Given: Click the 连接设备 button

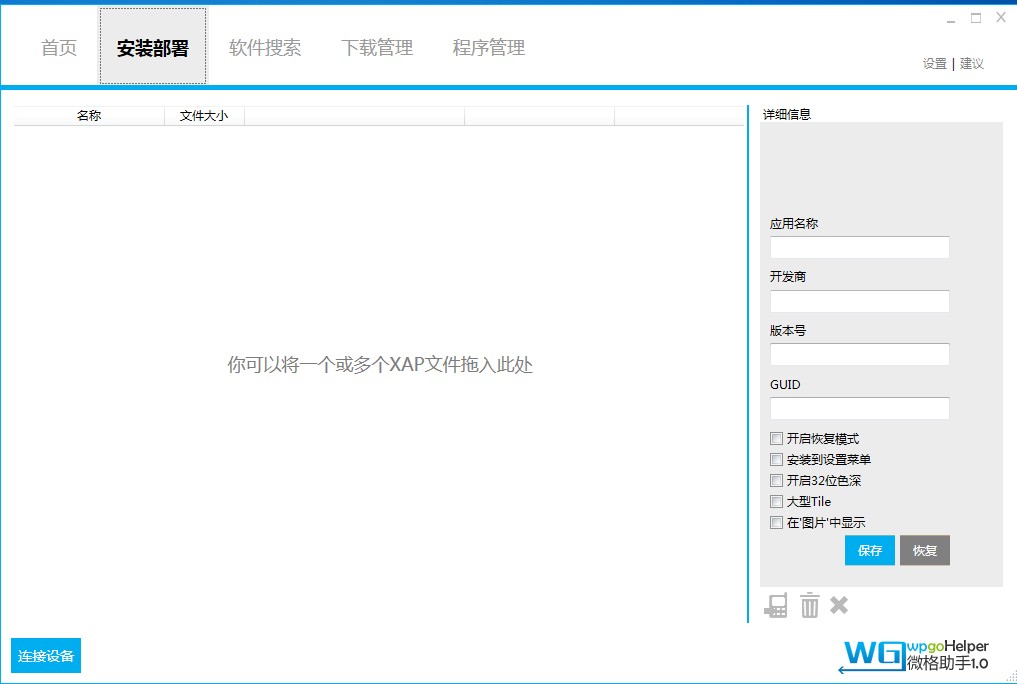Looking at the screenshot, I should [46, 655].
